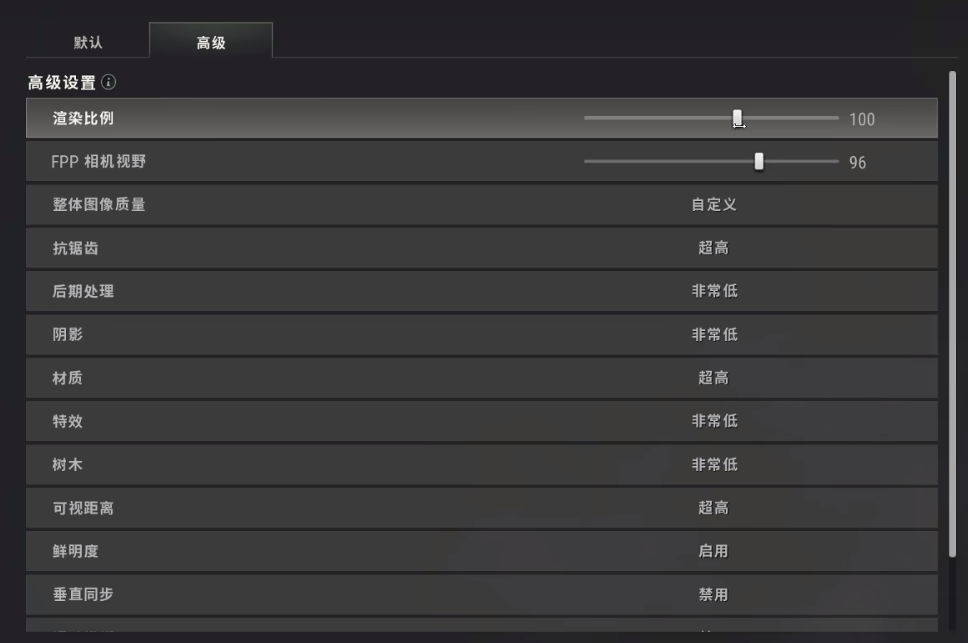Screen dimensions: 968x643
Task: Change 抗锯齿 setting from 超高
Action: click(713, 248)
